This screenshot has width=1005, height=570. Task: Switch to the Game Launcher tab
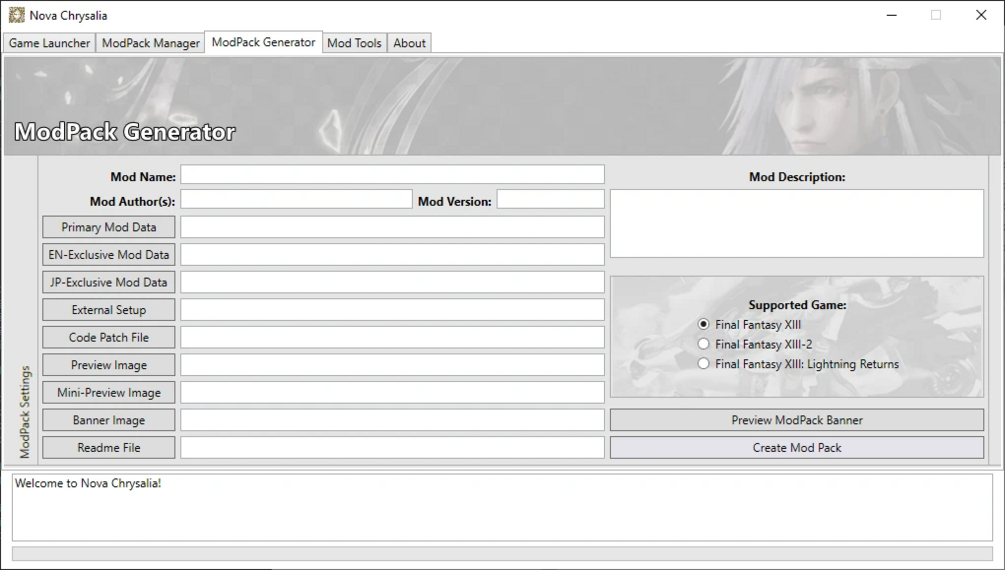pyautogui.click(x=49, y=43)
